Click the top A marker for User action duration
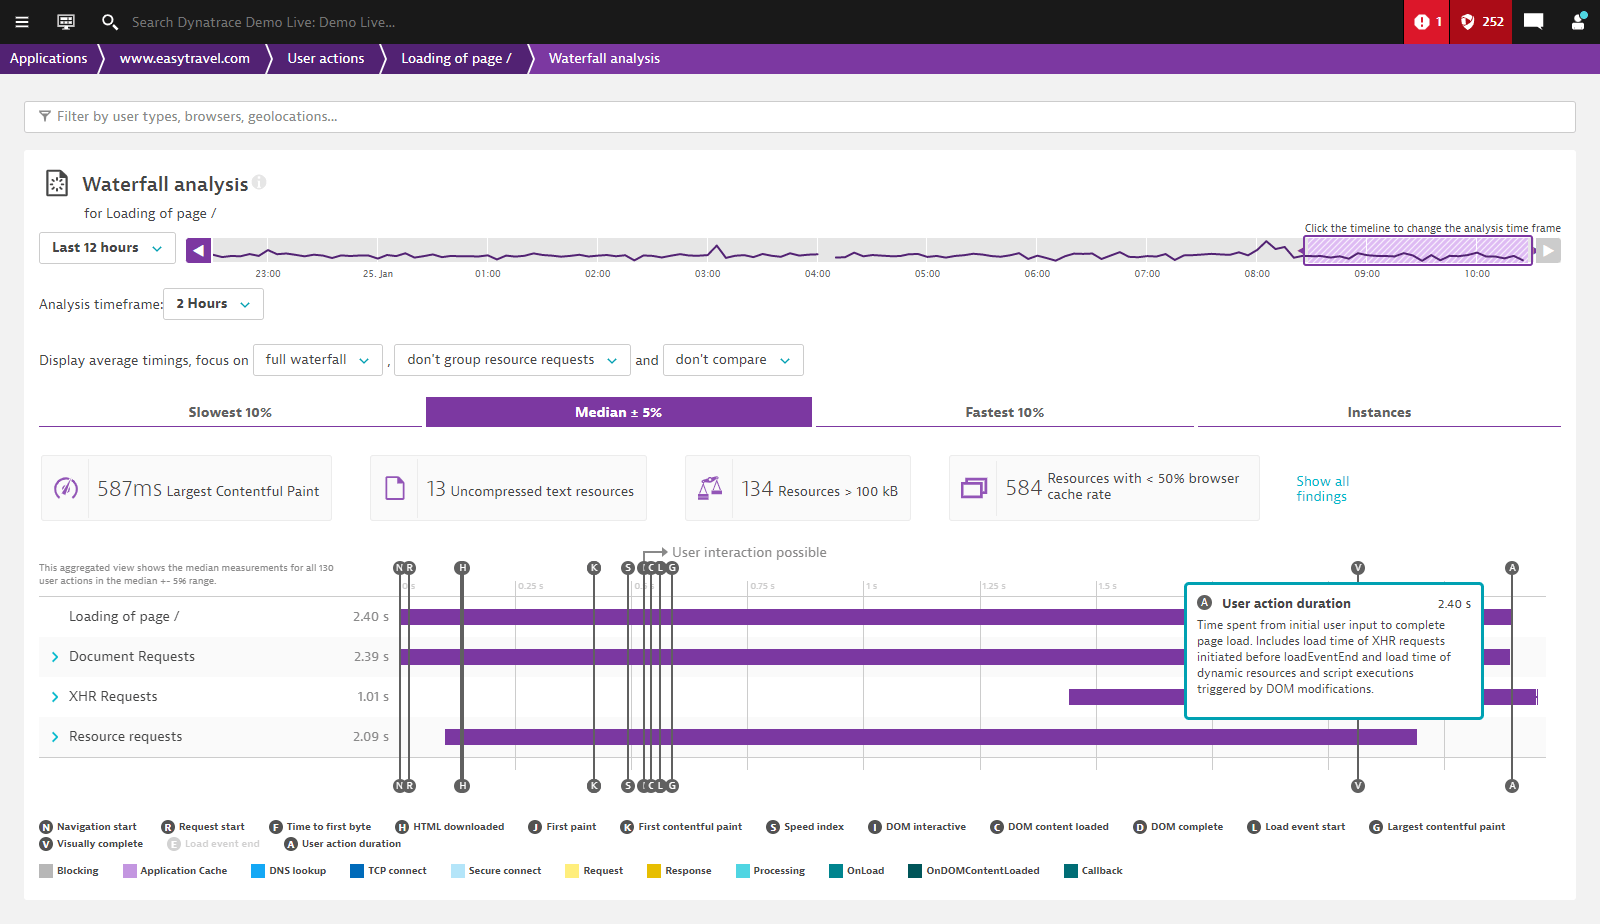1600x924 pixels. pyautogui.click(x=1512, y=568)
